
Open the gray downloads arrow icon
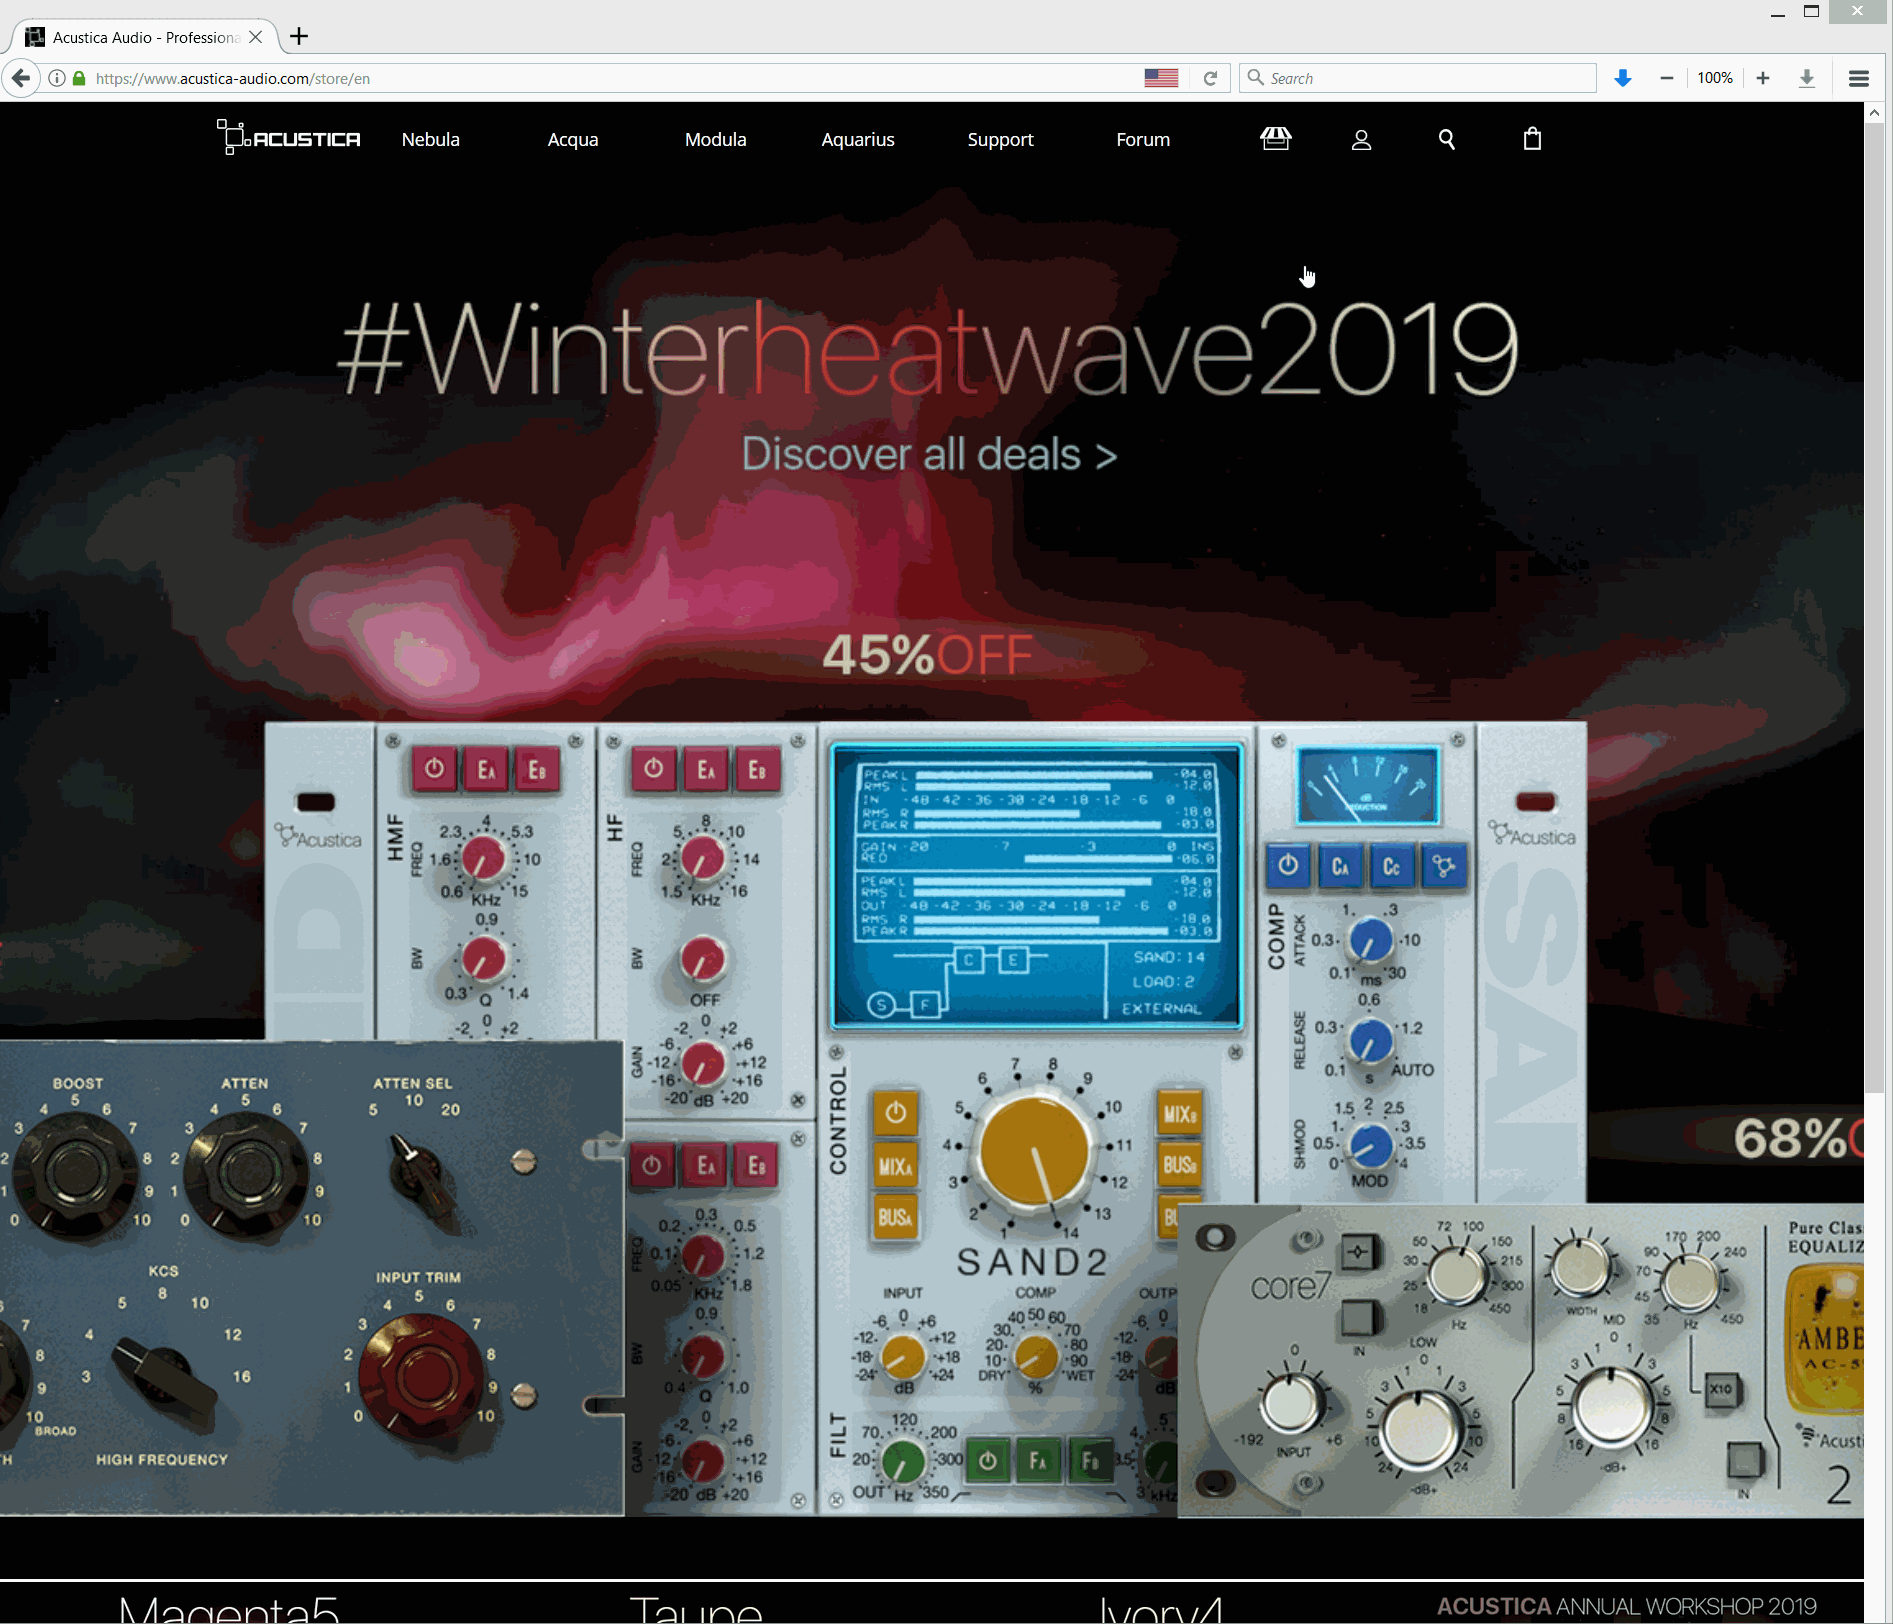[x=1807, y=78]
